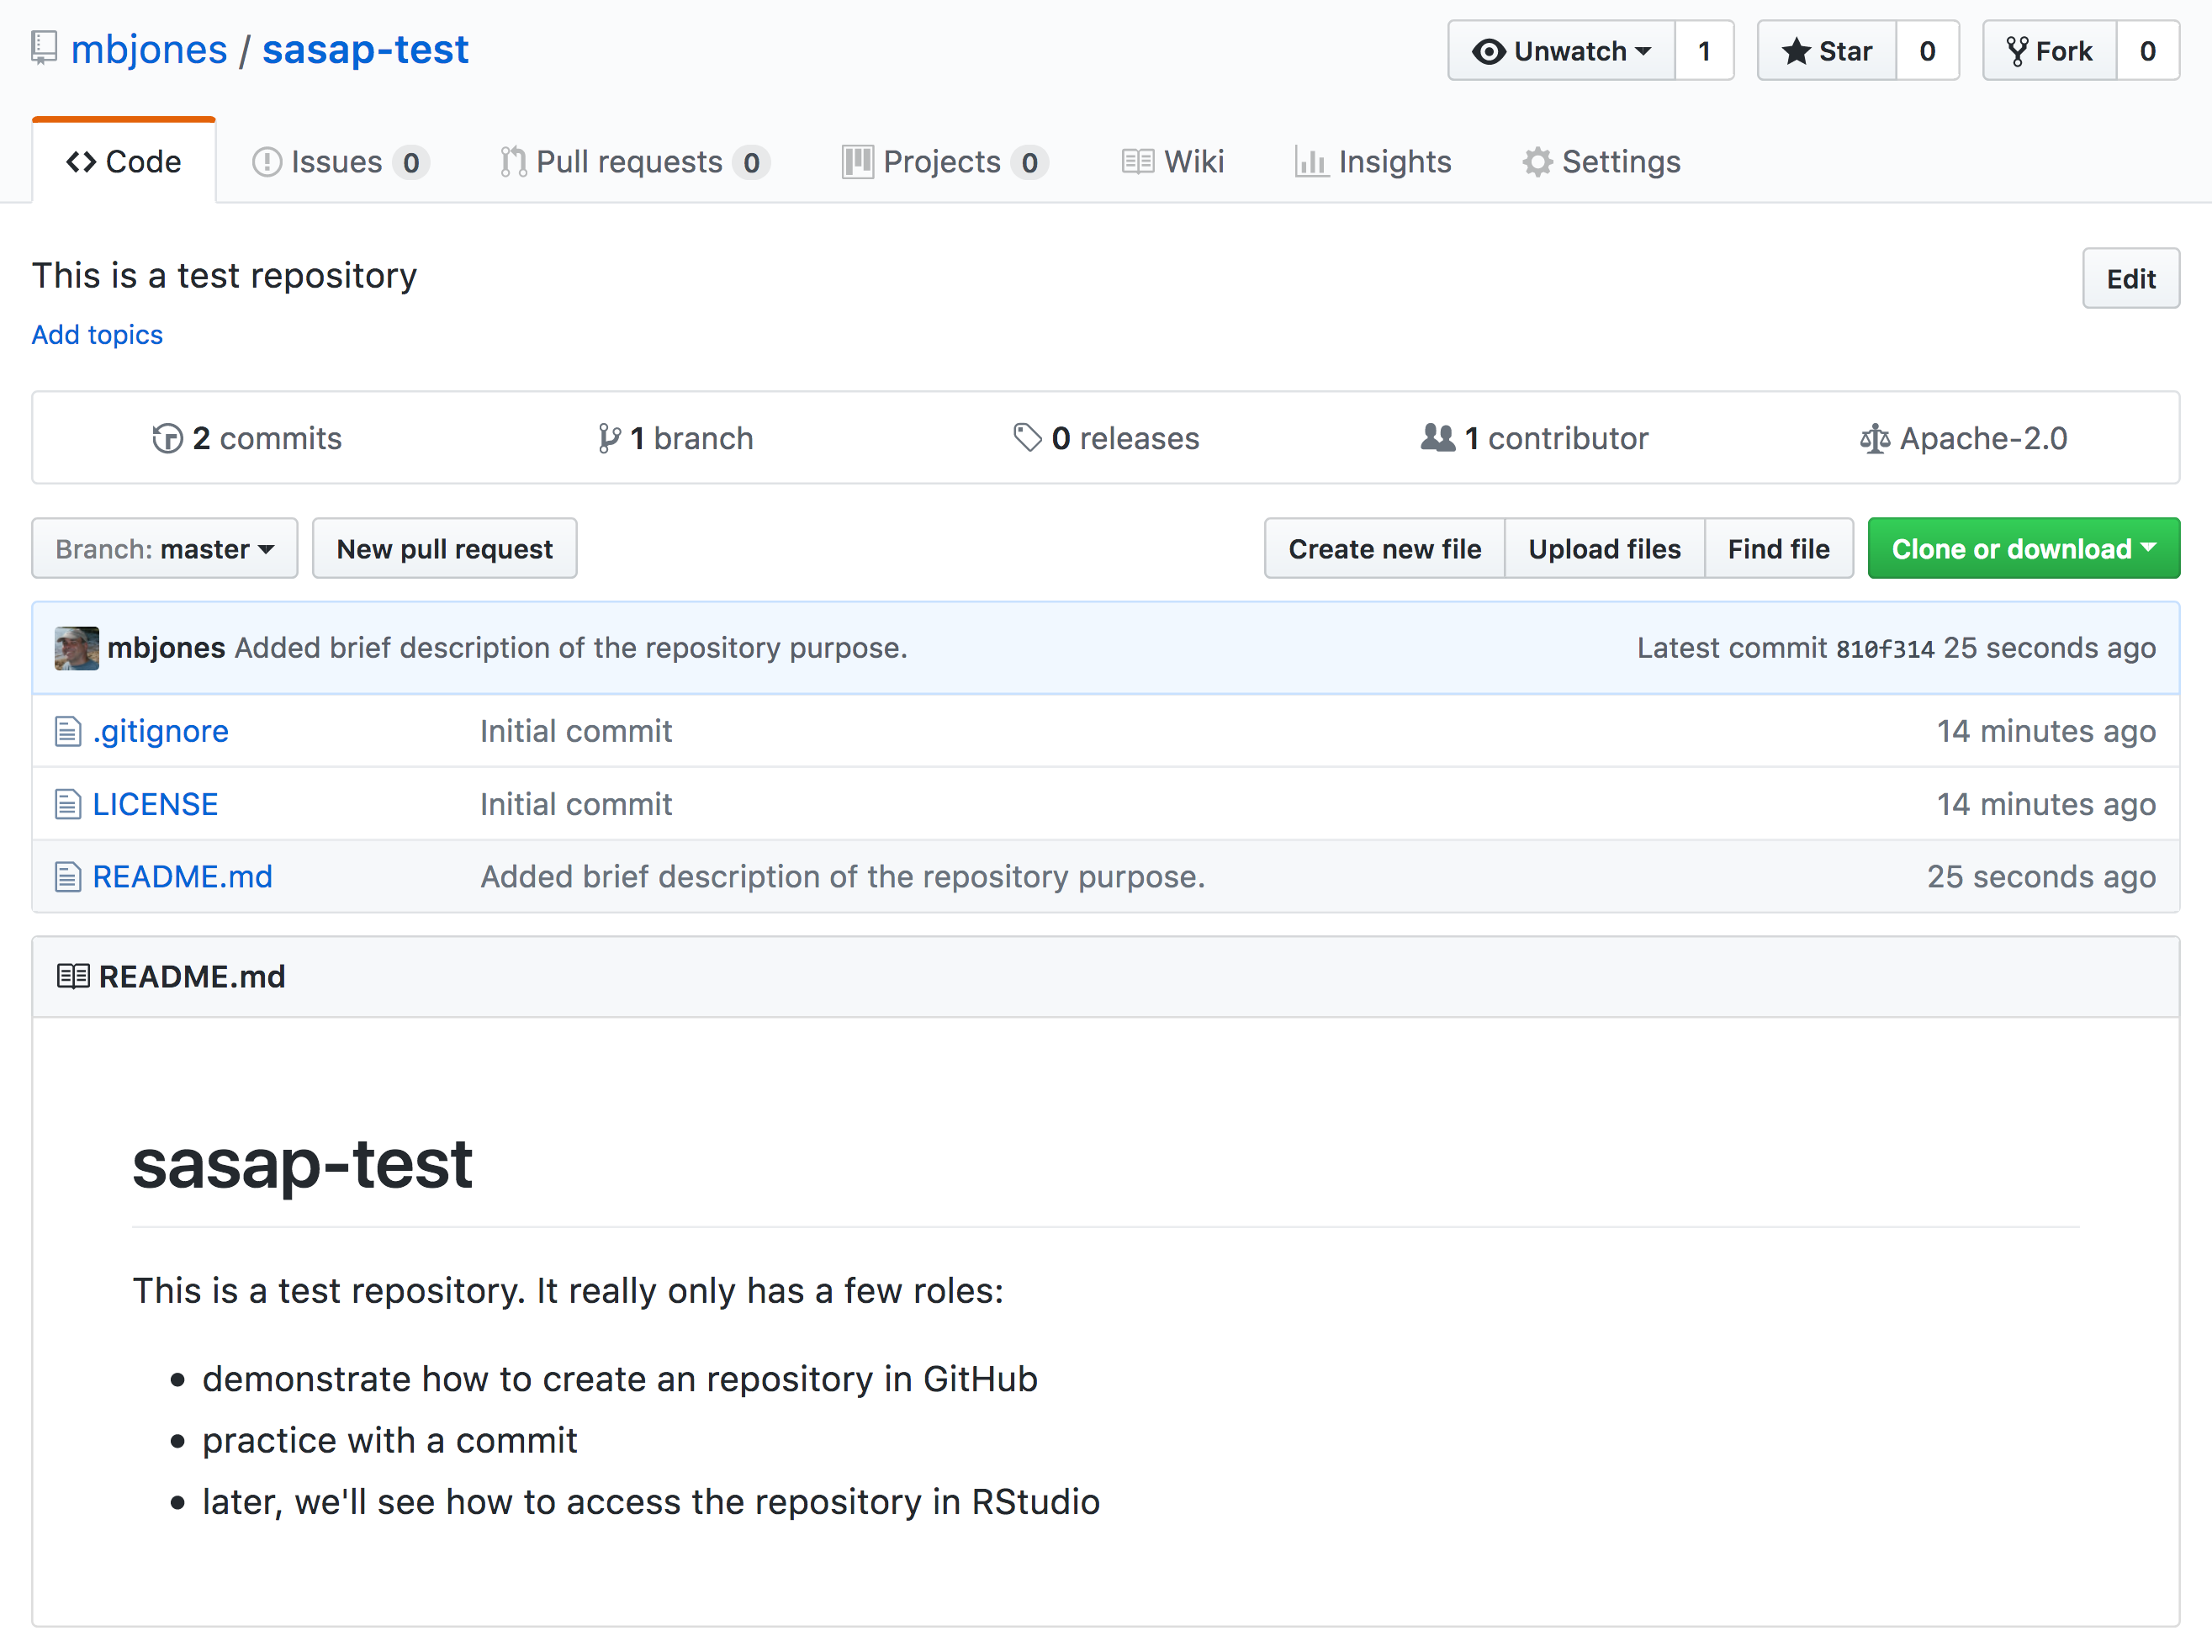Open the Issues tab
The height and width of the screenshot is (1652, 2212).
pyautogui.click(x=340, y=162)
